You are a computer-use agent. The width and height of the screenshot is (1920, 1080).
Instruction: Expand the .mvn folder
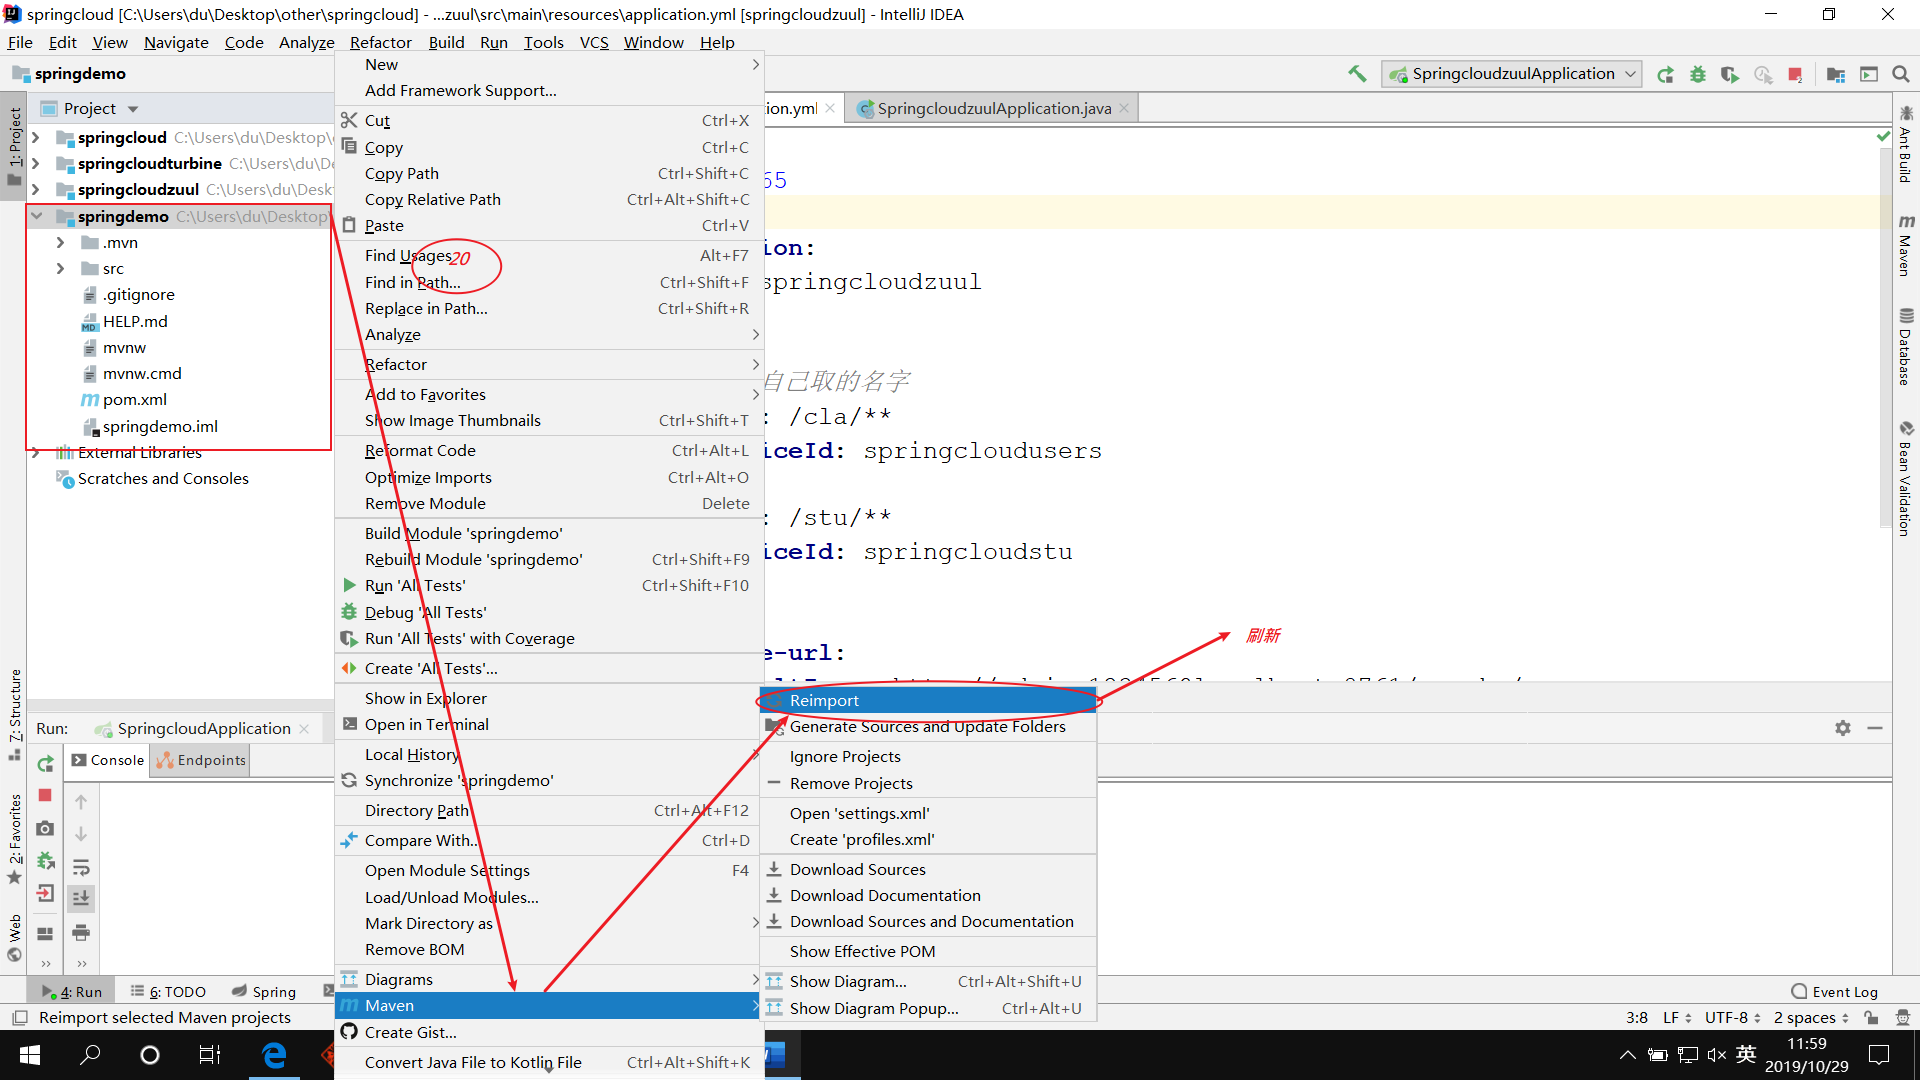(x=60, y=242)
